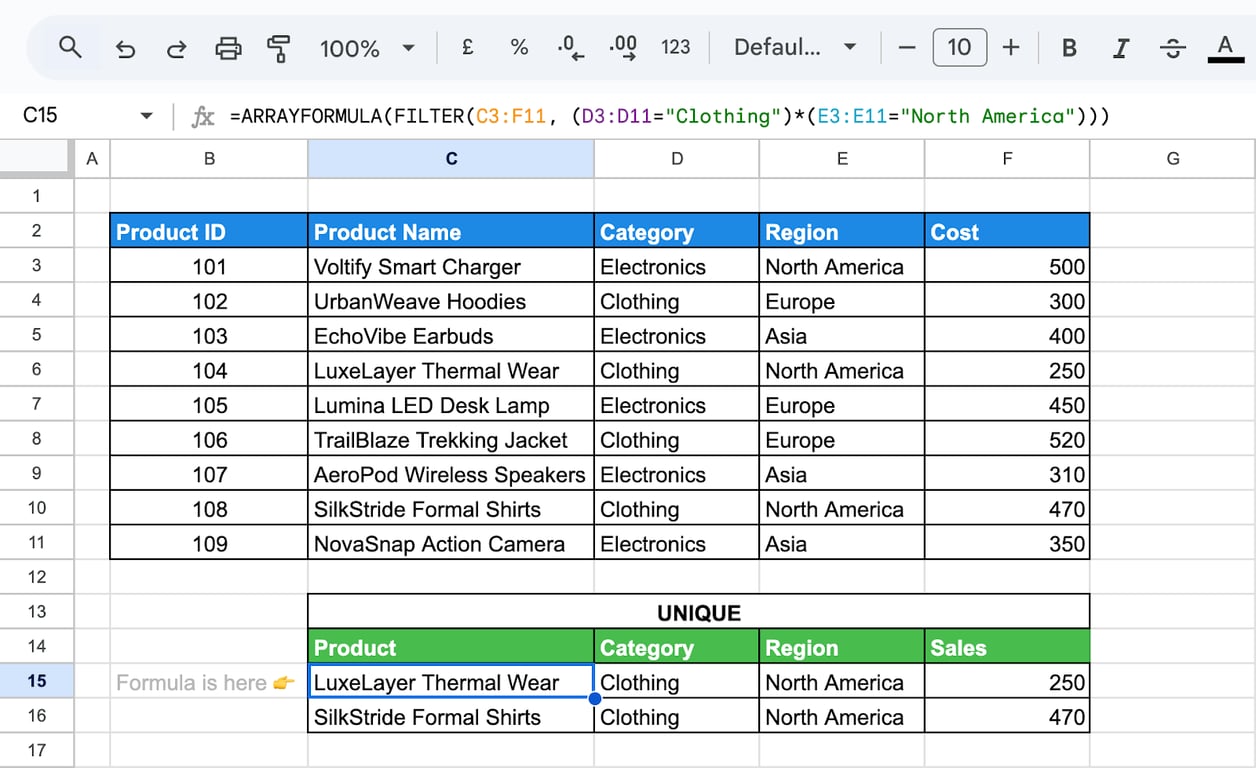Click cost cell 310

[1007, 474]
